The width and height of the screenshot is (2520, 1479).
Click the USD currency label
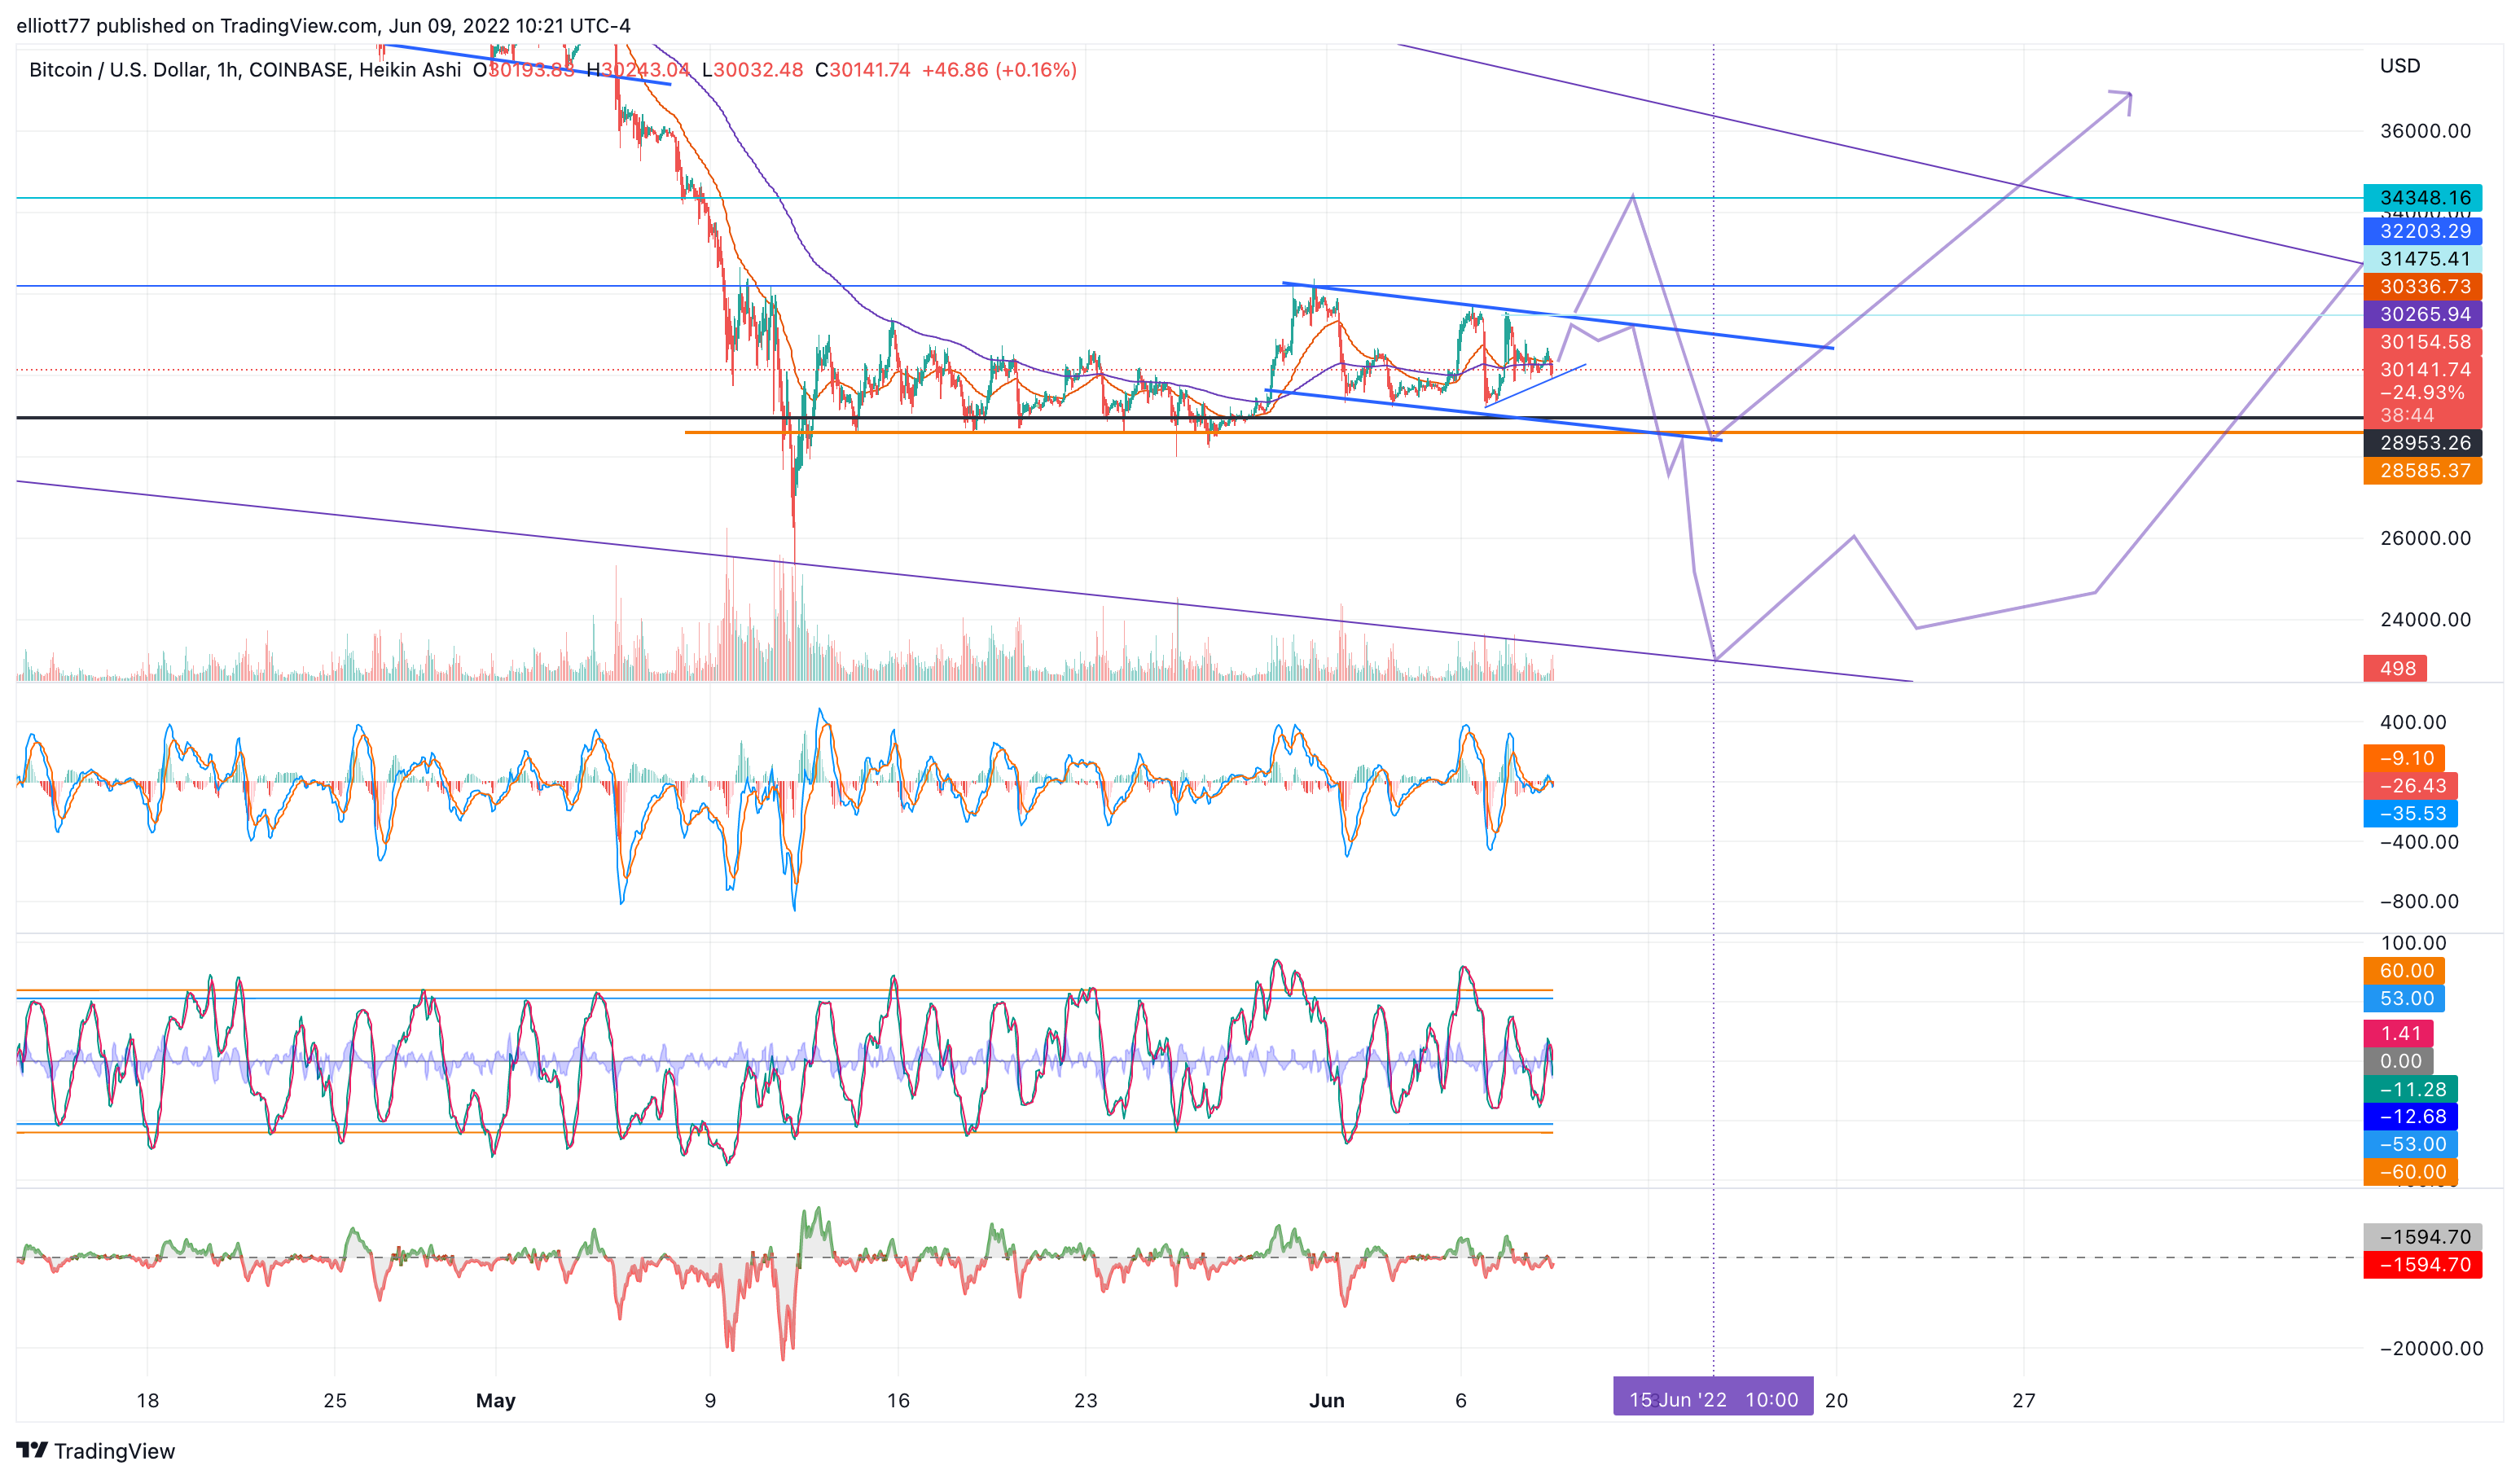click(x=2400, y=66)
